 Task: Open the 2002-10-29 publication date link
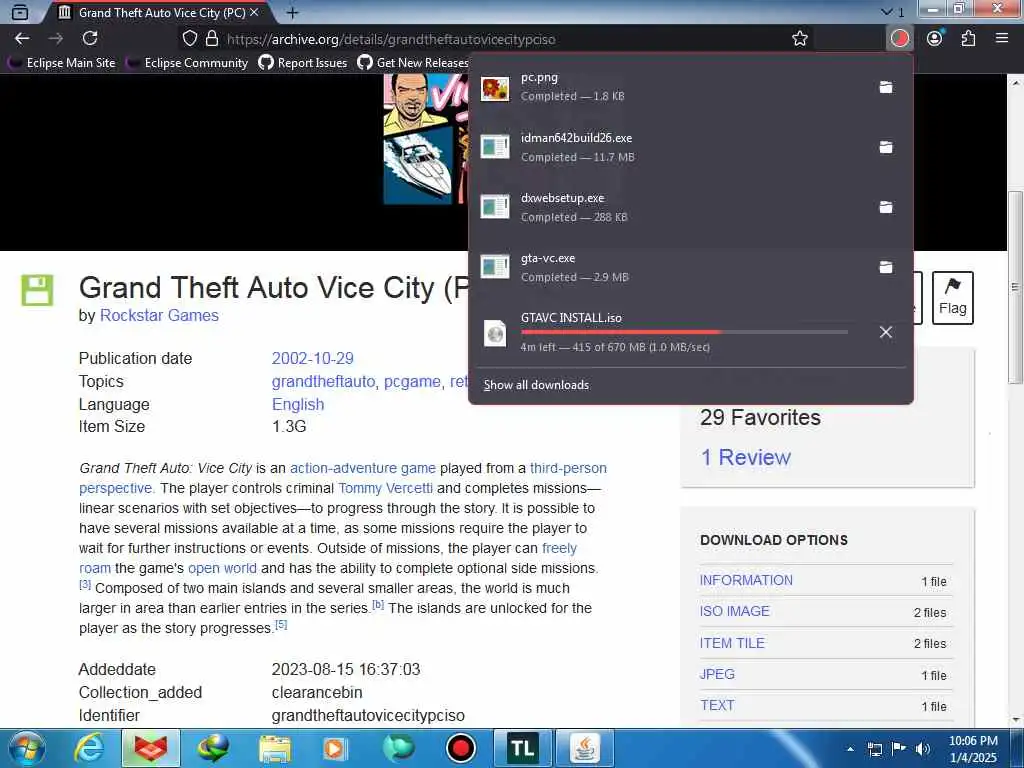[x=313, y=359]
